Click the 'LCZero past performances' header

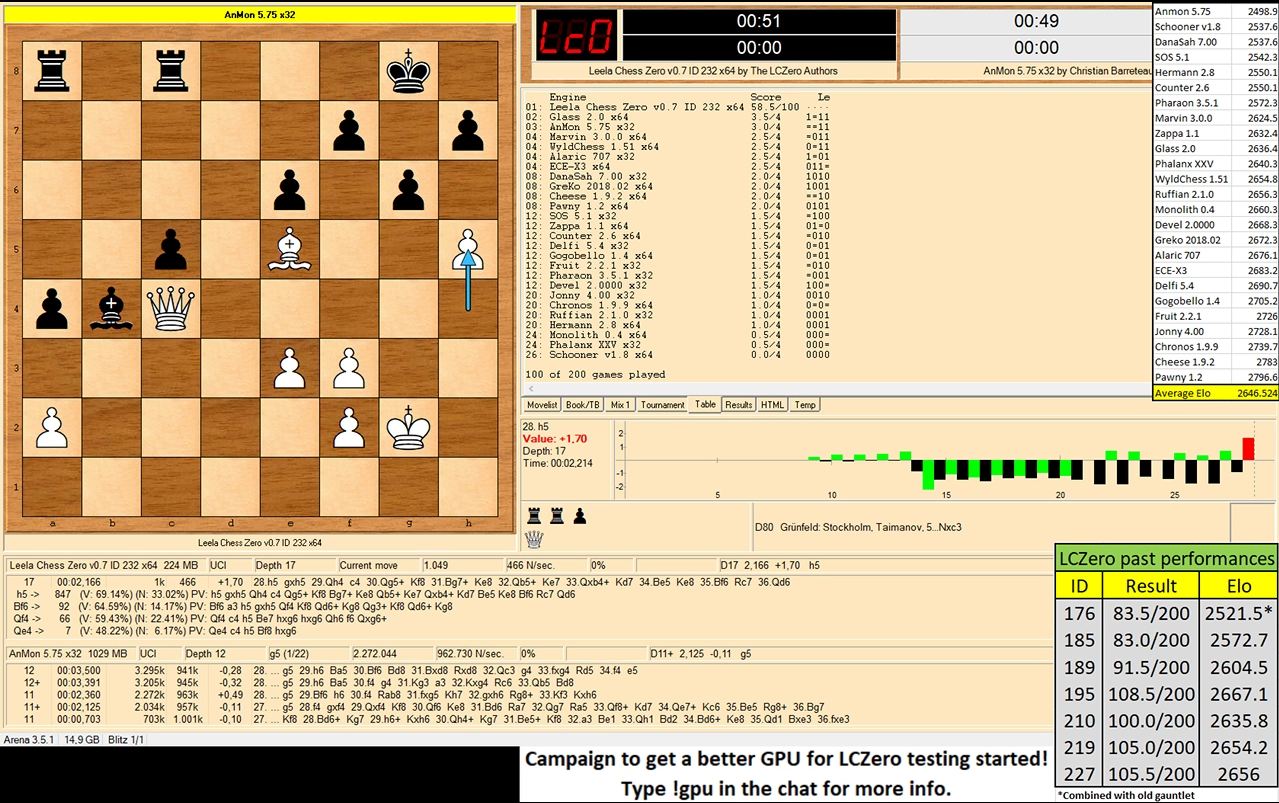(1166, 558)
